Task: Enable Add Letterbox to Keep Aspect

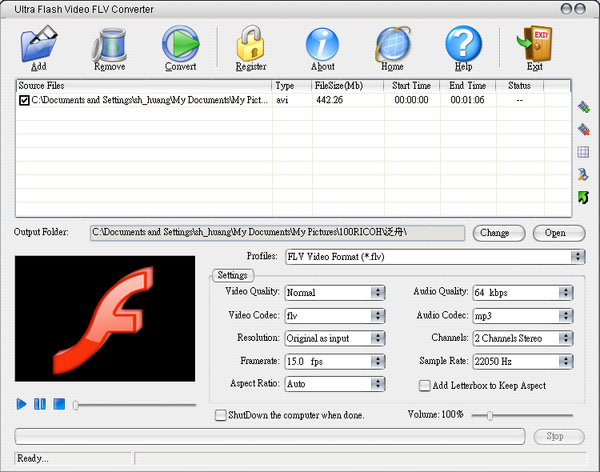Action: coord(424,385)
